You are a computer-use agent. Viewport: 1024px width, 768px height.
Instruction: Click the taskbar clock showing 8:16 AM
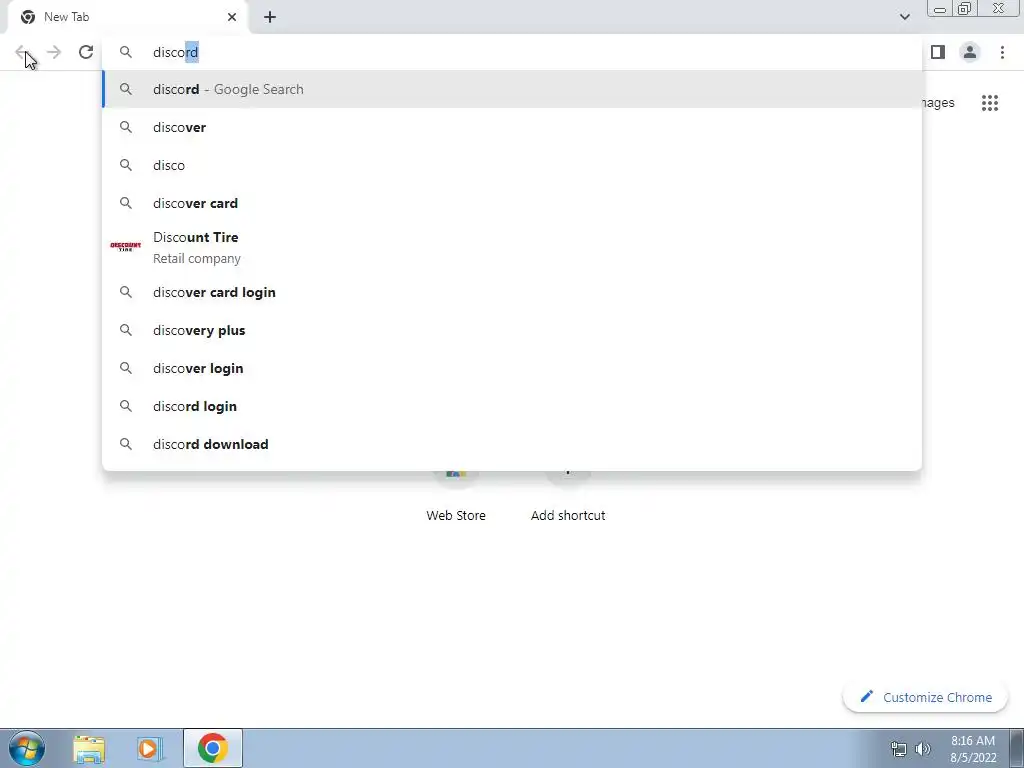click(973, 749)
